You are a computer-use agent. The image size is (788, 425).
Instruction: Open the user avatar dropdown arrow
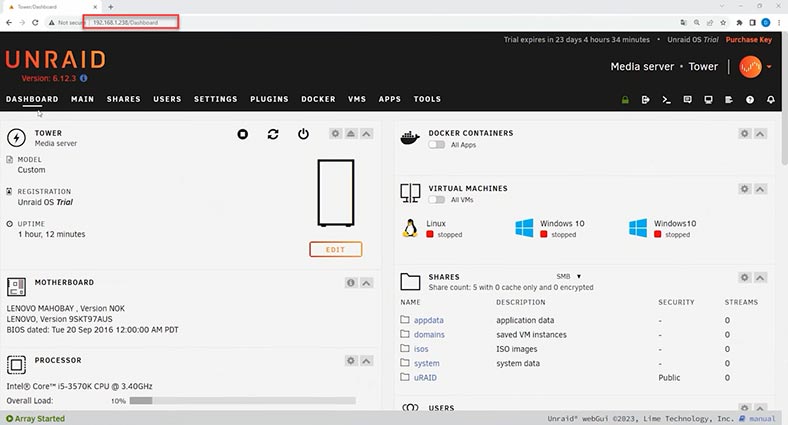pos(769,67)
